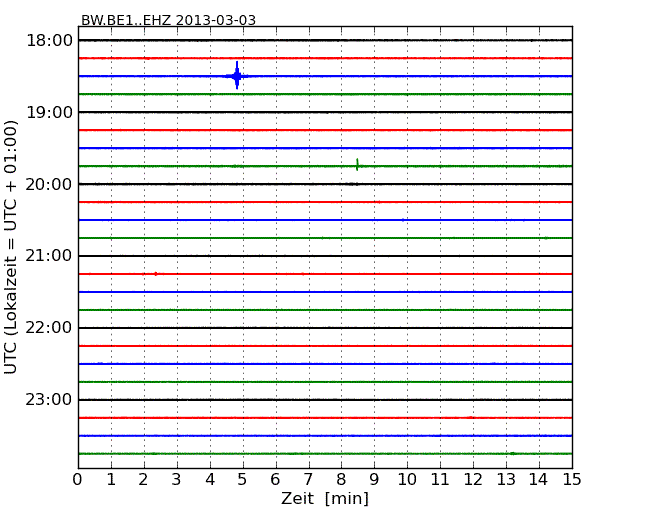The height and width of the screenshot is (520, 650).
Task: Click the x-axis tick label "2"
Action: pyautogui.click(x=143, y=480)
